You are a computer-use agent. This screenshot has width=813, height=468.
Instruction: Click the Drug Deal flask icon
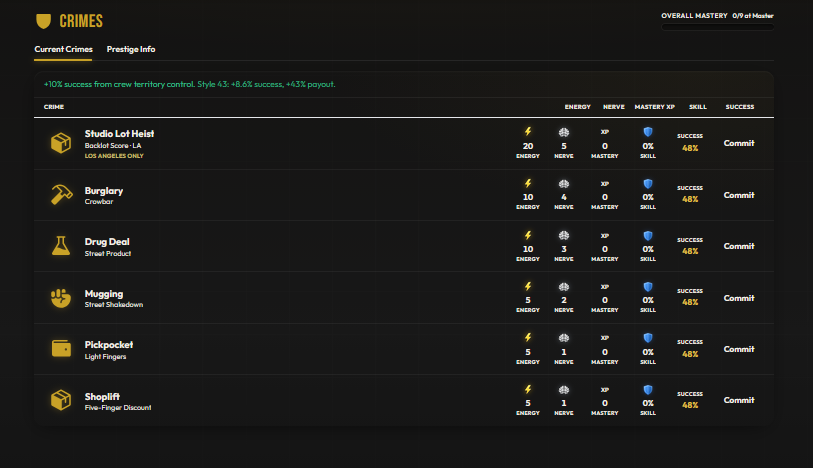click(x=61, y=246)
